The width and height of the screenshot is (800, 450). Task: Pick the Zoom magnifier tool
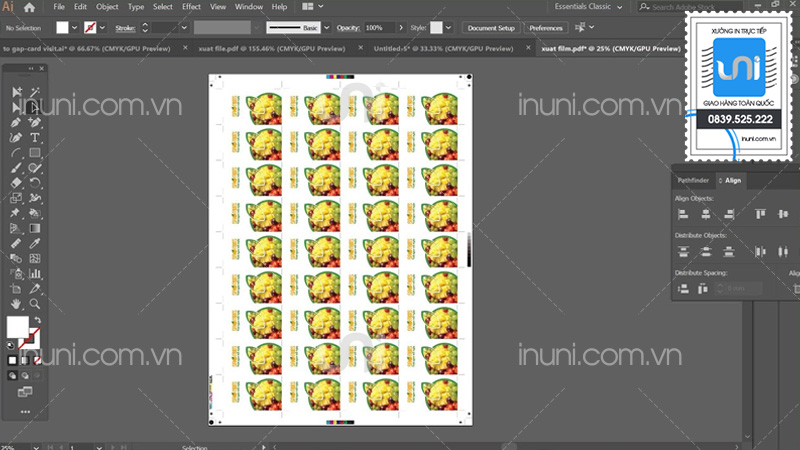tap(34, 302)
